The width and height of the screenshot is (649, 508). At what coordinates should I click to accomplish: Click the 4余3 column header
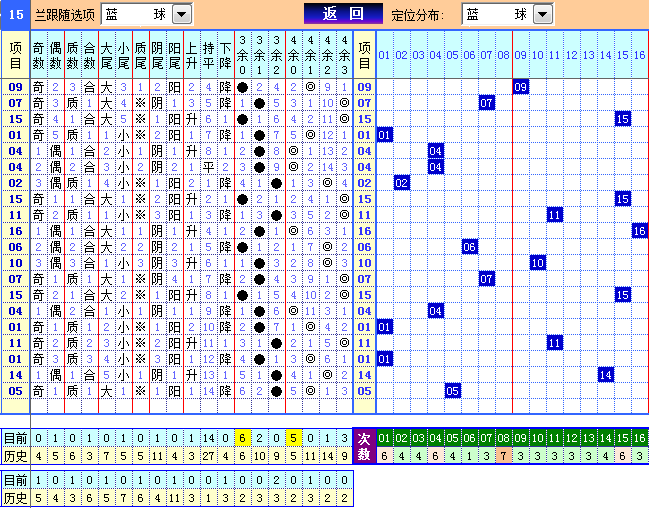click(x=344, y=55)
